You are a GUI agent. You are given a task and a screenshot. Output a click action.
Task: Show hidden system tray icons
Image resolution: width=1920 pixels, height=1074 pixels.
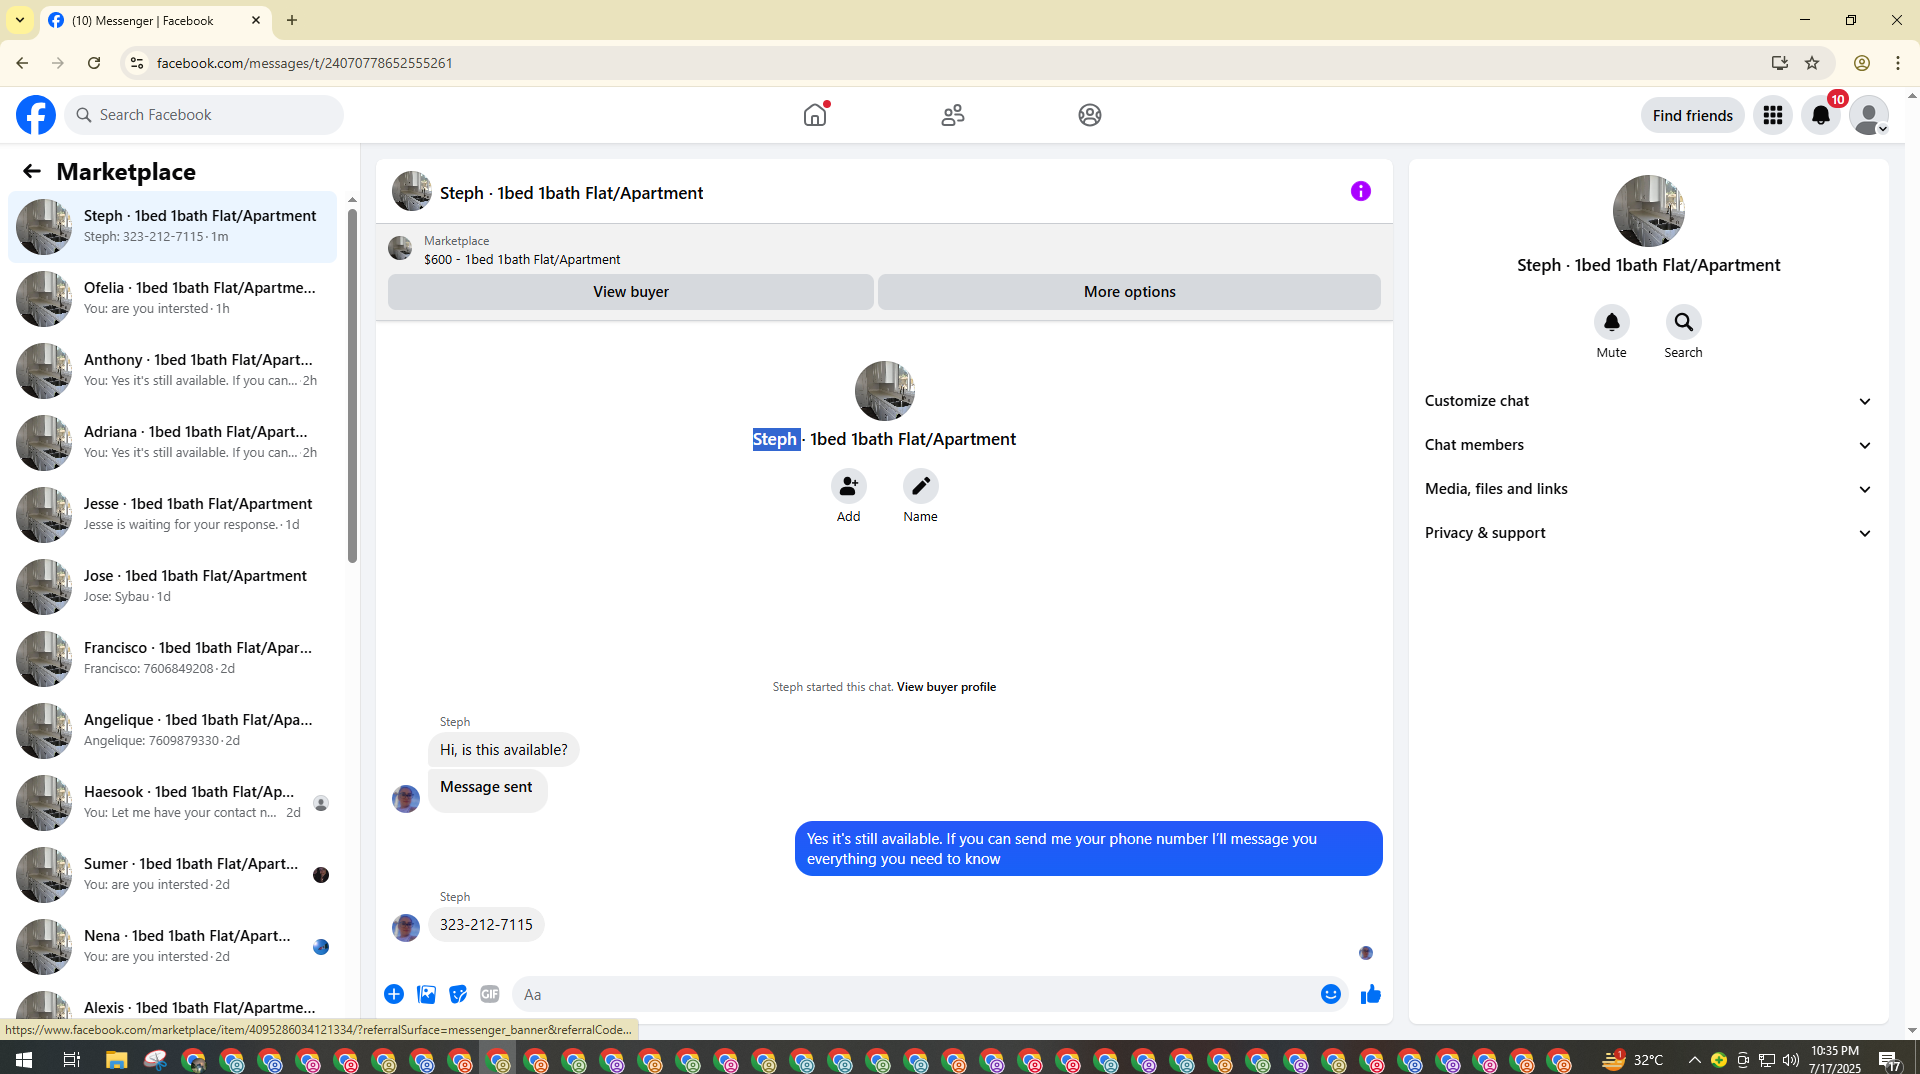[1694, 1060]
